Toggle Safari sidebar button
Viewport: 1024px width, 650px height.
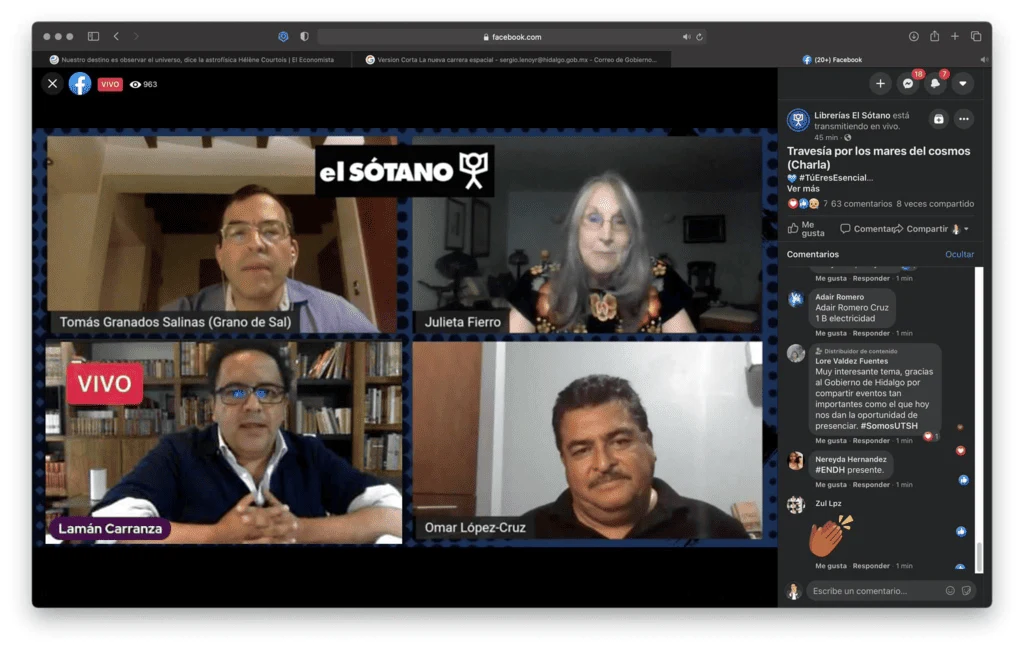(x=93, y=37)
